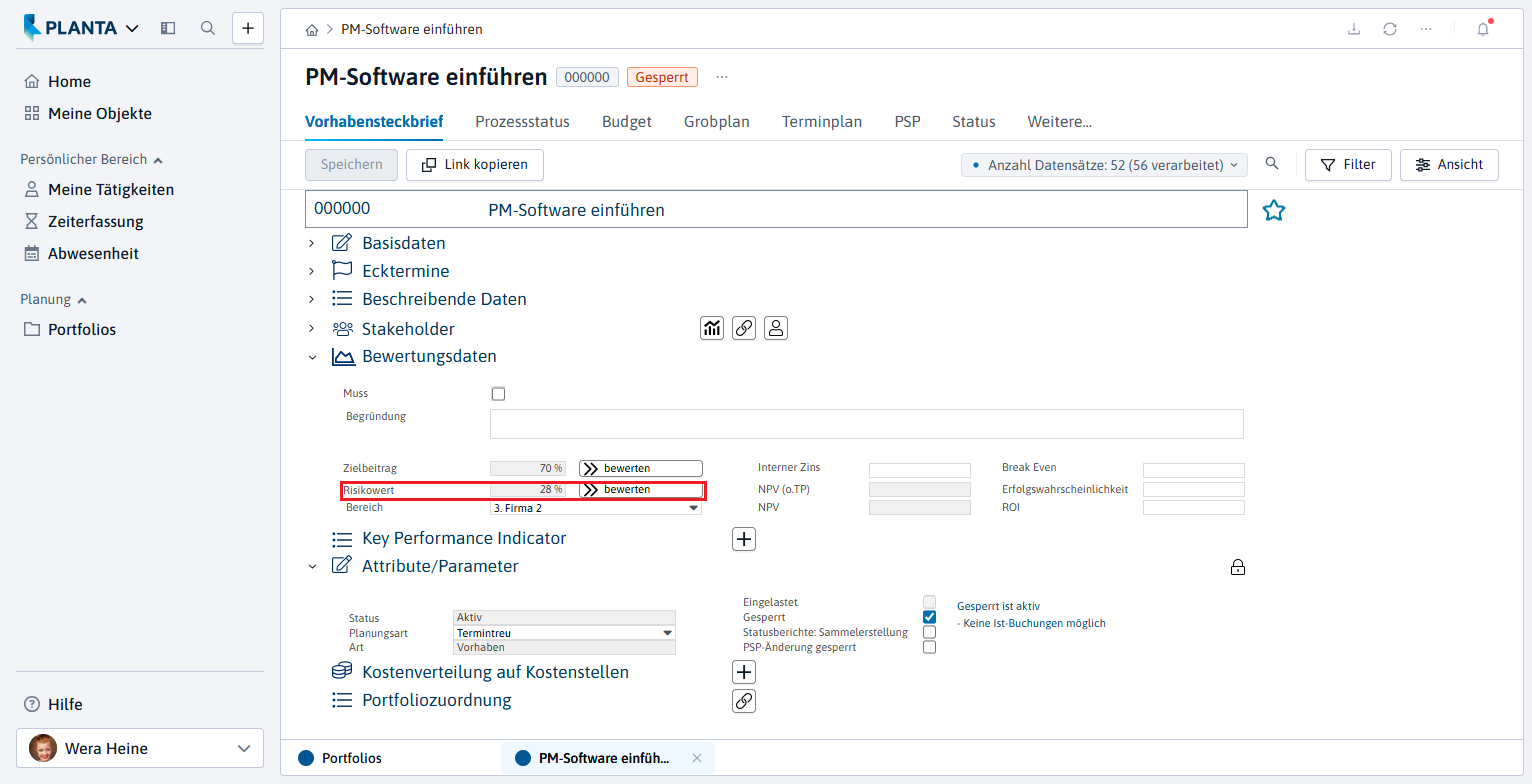The image size is (1532, 784).
Task: Open the Terminplan tab
Action: click(x=822, y=122)
